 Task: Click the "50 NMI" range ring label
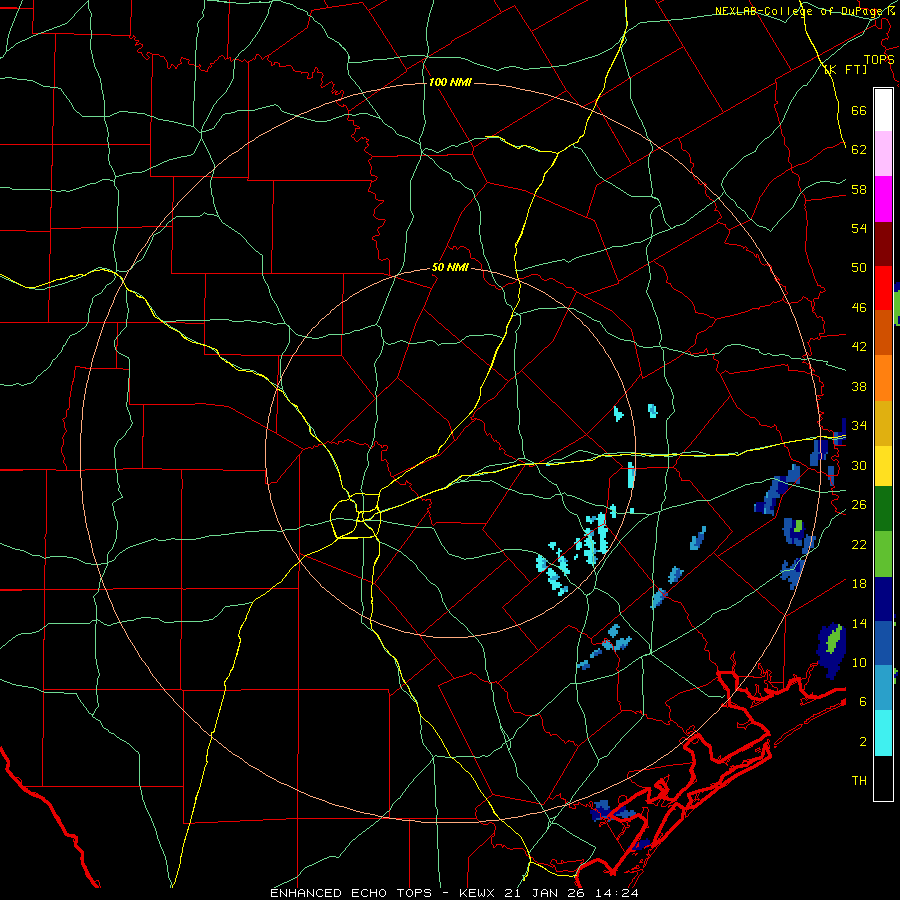click(451, 267)
